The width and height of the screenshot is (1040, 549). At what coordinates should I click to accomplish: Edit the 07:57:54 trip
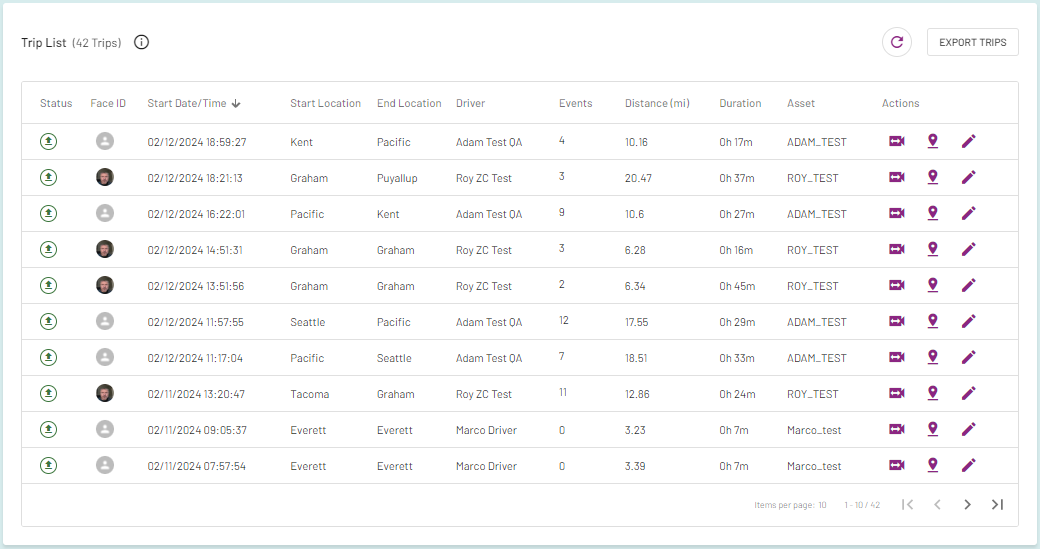pyautogui.click(x=968, y=465)
